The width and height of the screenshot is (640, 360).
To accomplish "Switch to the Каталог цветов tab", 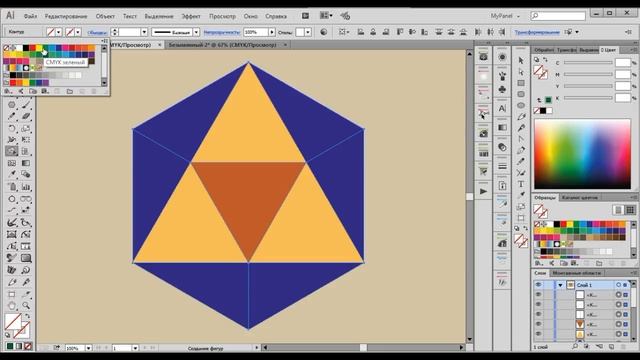I will (x=580, y=198).
